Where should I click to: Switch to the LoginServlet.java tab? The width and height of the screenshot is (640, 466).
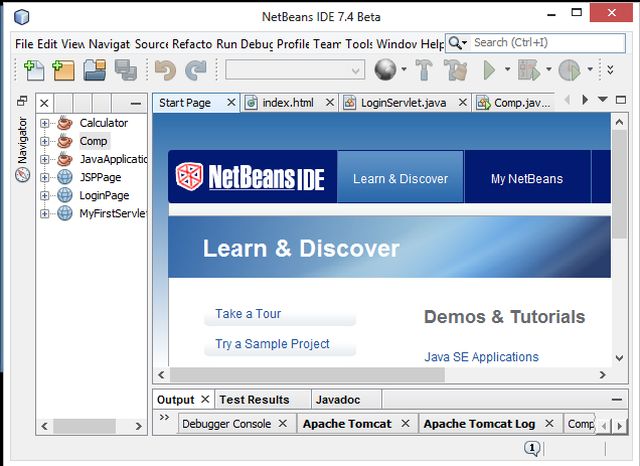click(x=403, y=103)
